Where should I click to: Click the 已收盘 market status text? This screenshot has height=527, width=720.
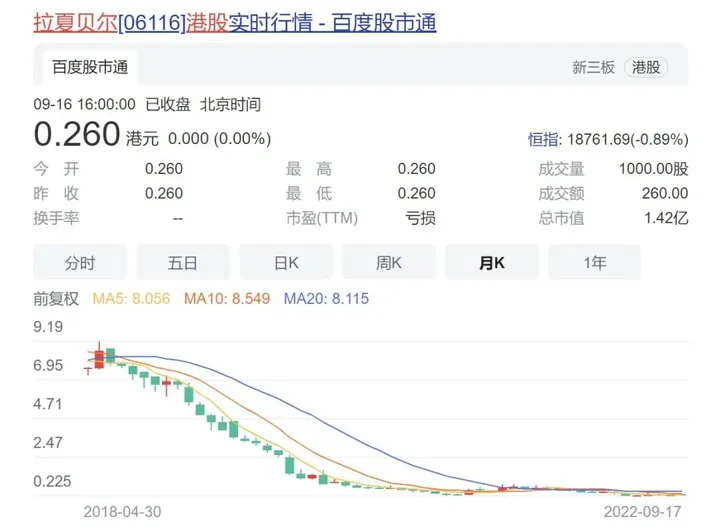pos(168,104)
